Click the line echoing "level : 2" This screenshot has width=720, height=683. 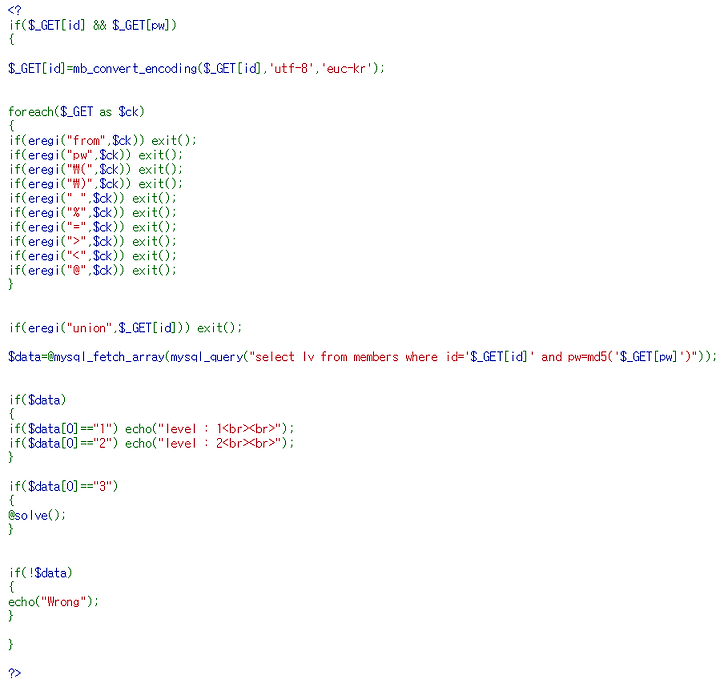pyautogui.click(x=151, y=443)
